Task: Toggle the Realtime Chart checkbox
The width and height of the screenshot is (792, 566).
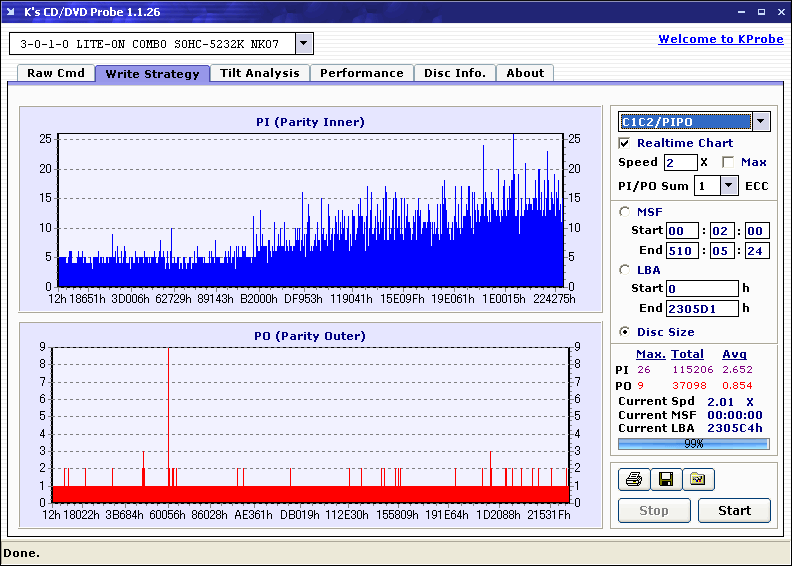Action: point(625,143)
